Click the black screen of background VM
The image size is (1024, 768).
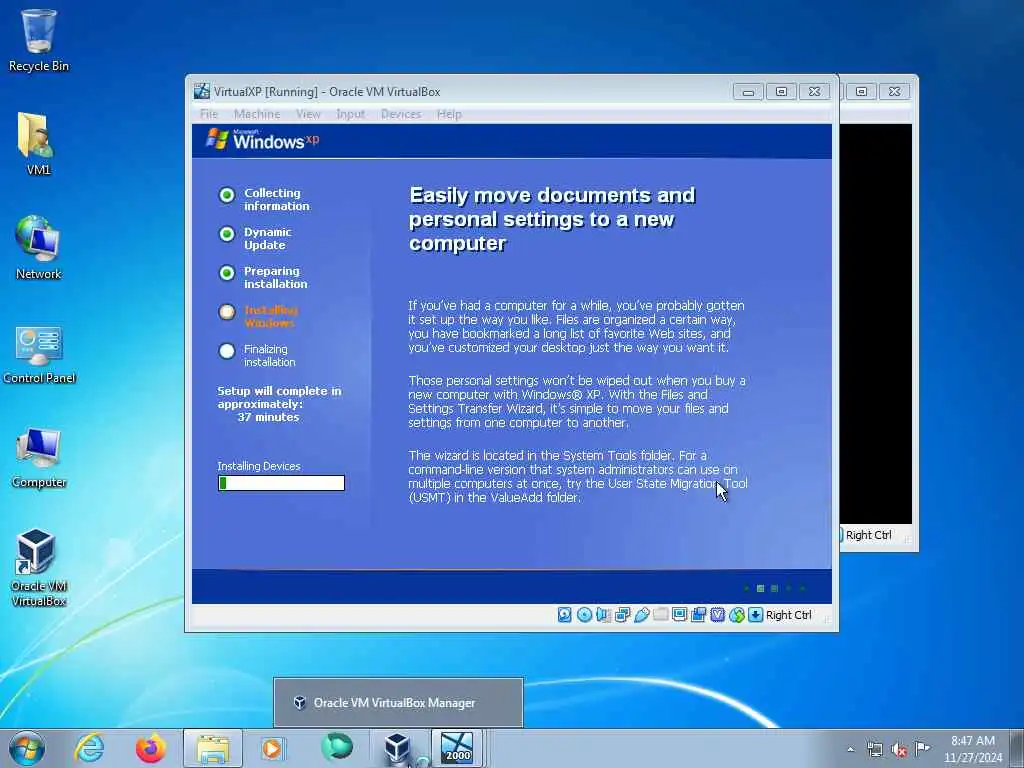pyautogui.click(x=875, y=323)
